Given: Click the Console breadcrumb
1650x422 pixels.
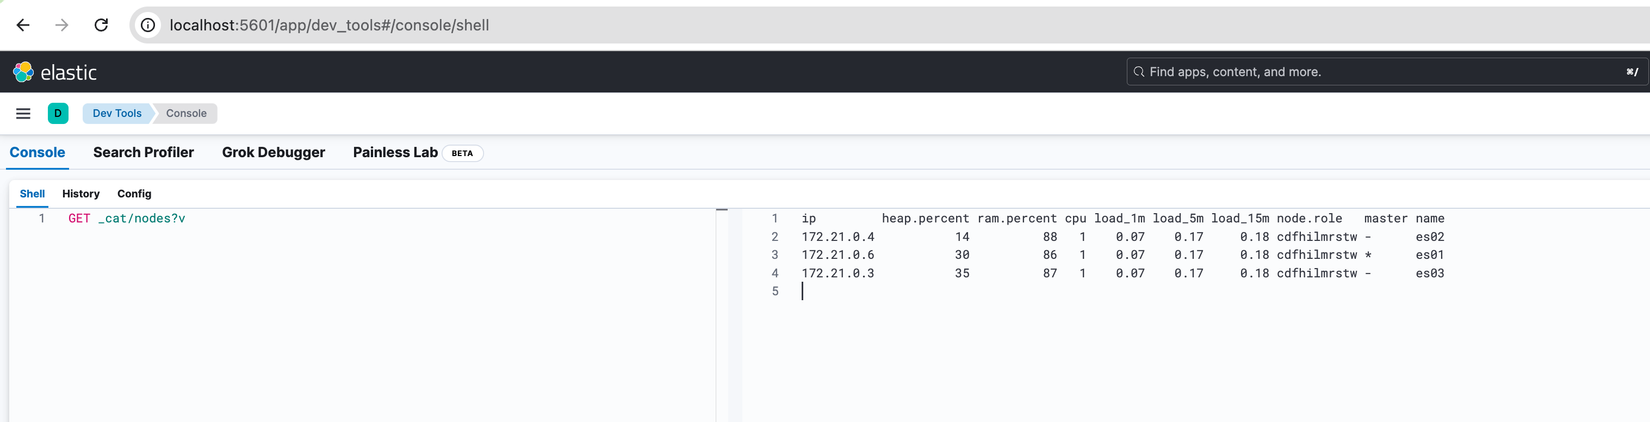Looking at the screenshot, I should [x=186, y=114].
